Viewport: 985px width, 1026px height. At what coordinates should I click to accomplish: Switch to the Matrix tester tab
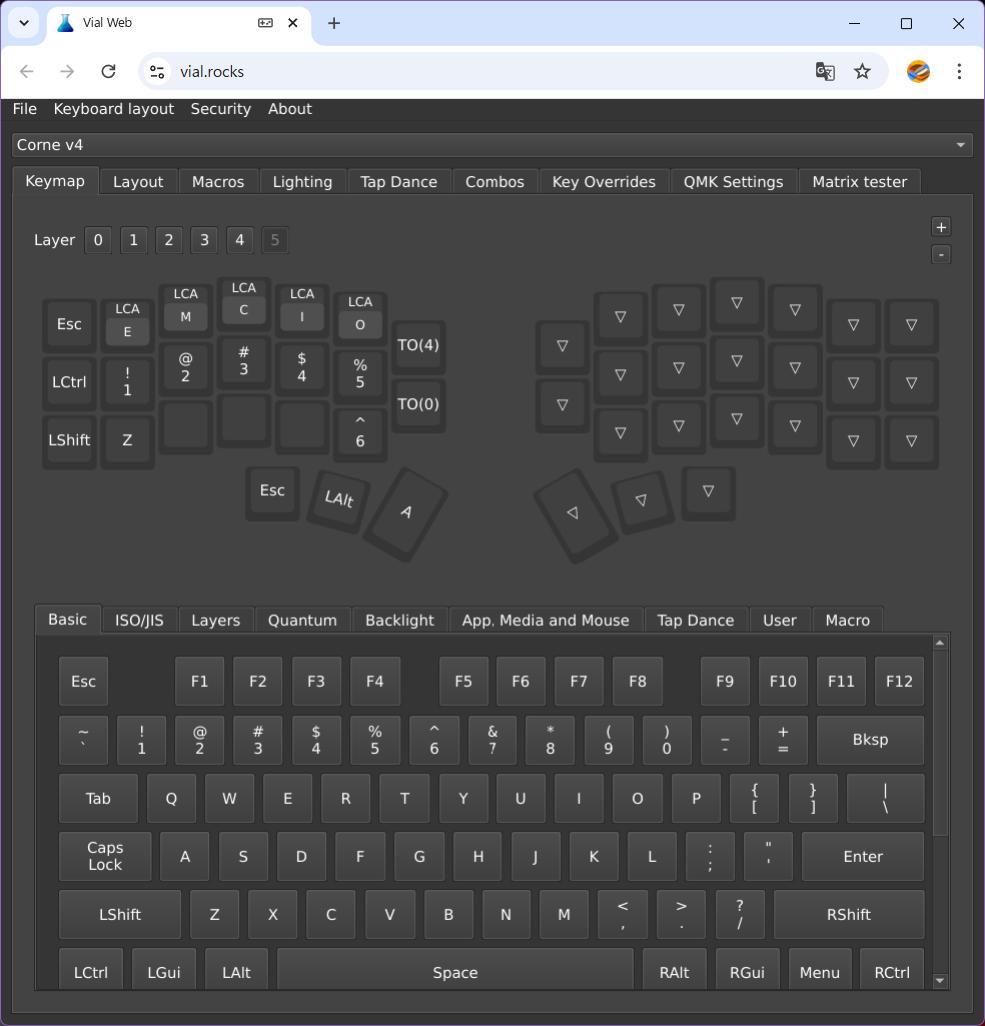[x=860, y=182]
